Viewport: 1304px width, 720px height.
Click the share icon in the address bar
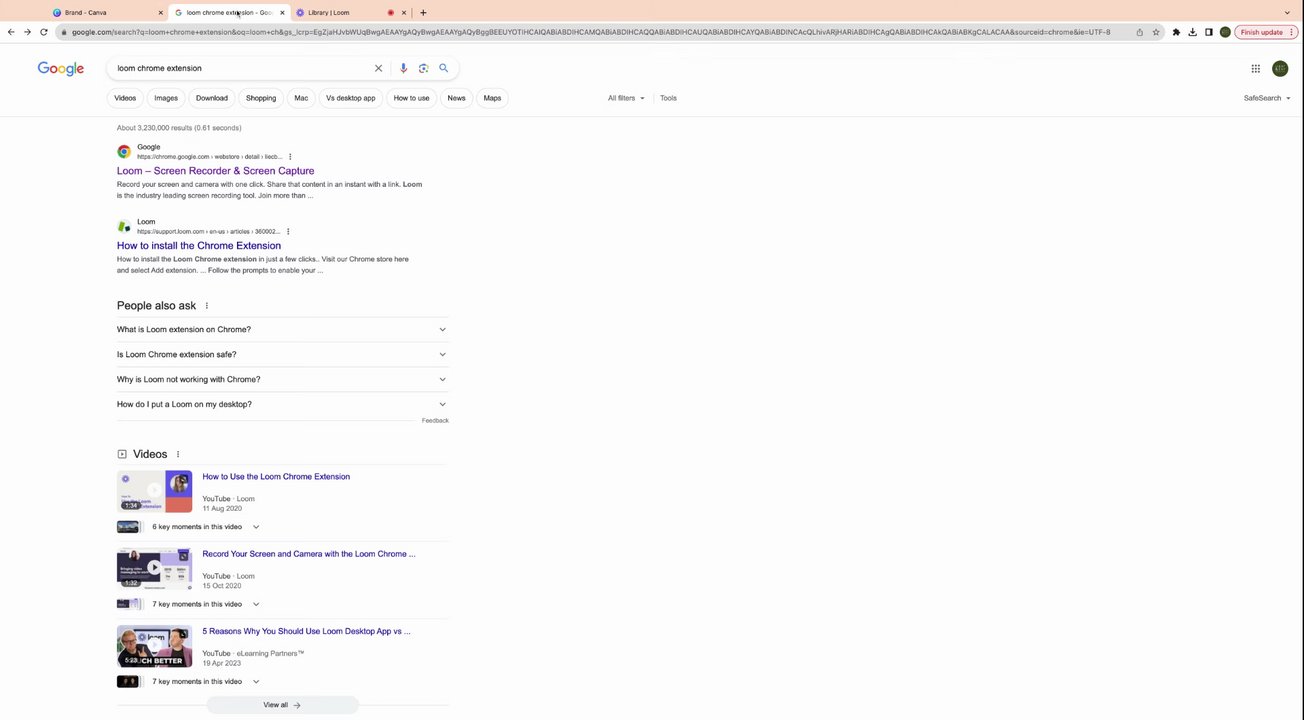[x=1139, y=32]
